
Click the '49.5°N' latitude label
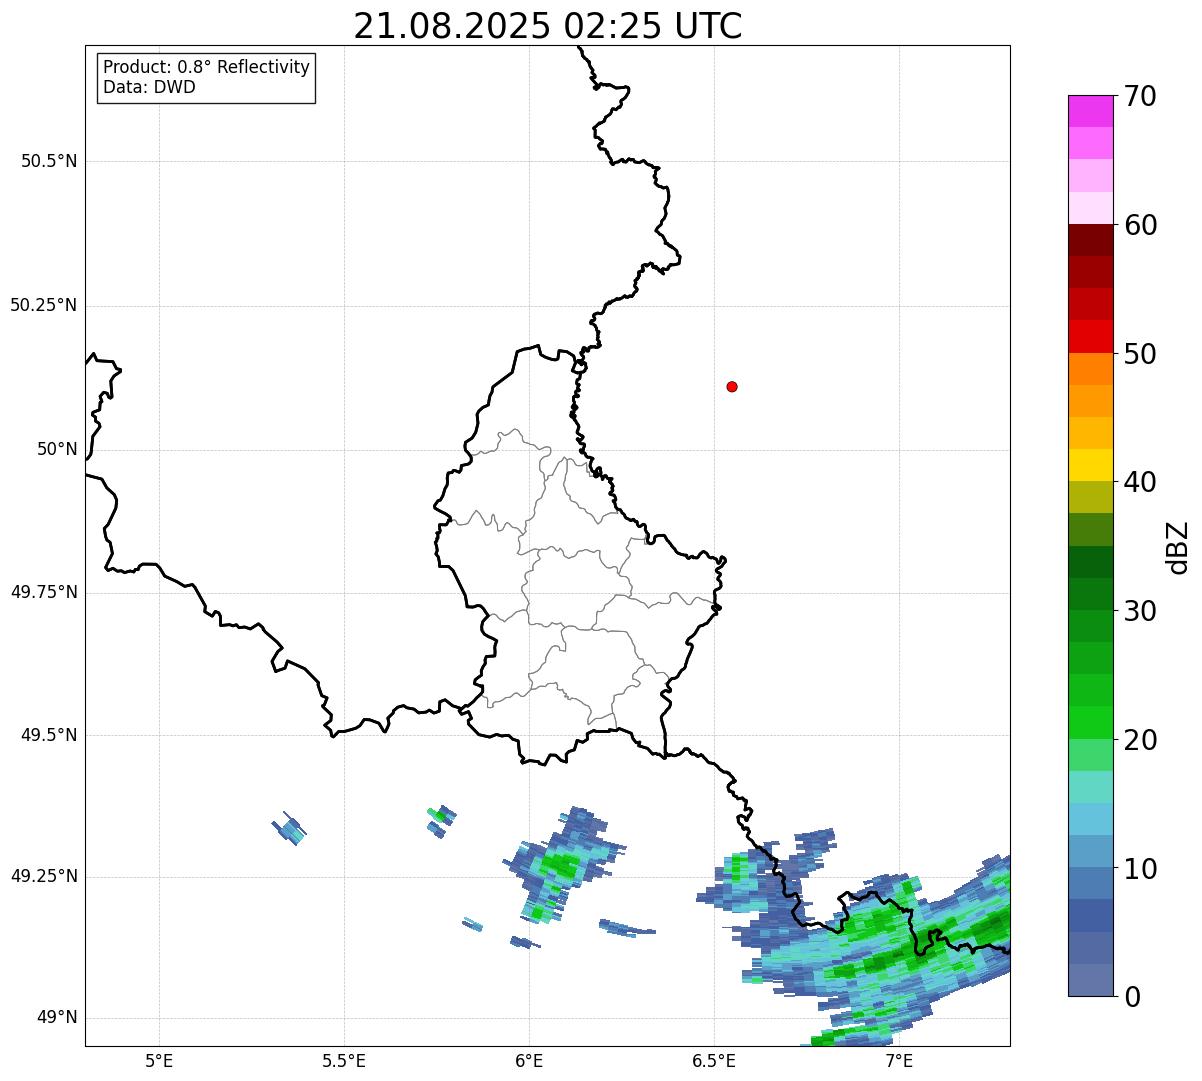pos(49,735)
